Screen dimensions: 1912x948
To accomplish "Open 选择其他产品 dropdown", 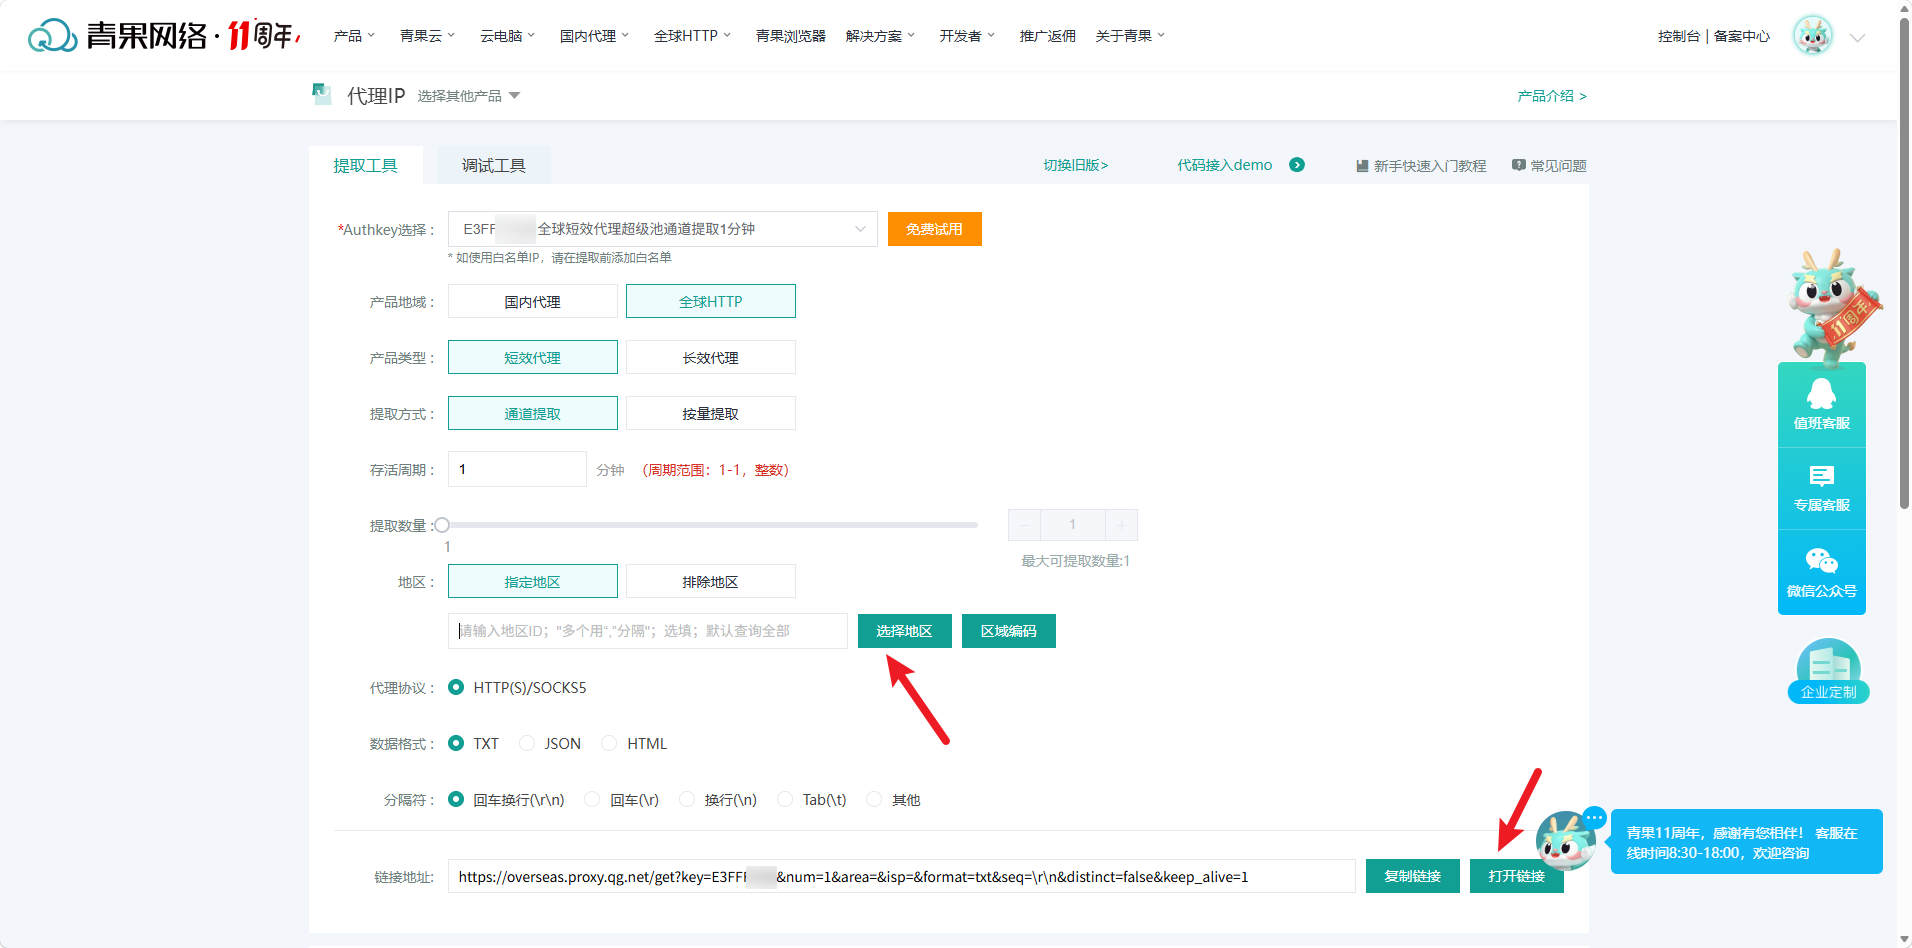I will pos(469,96).
